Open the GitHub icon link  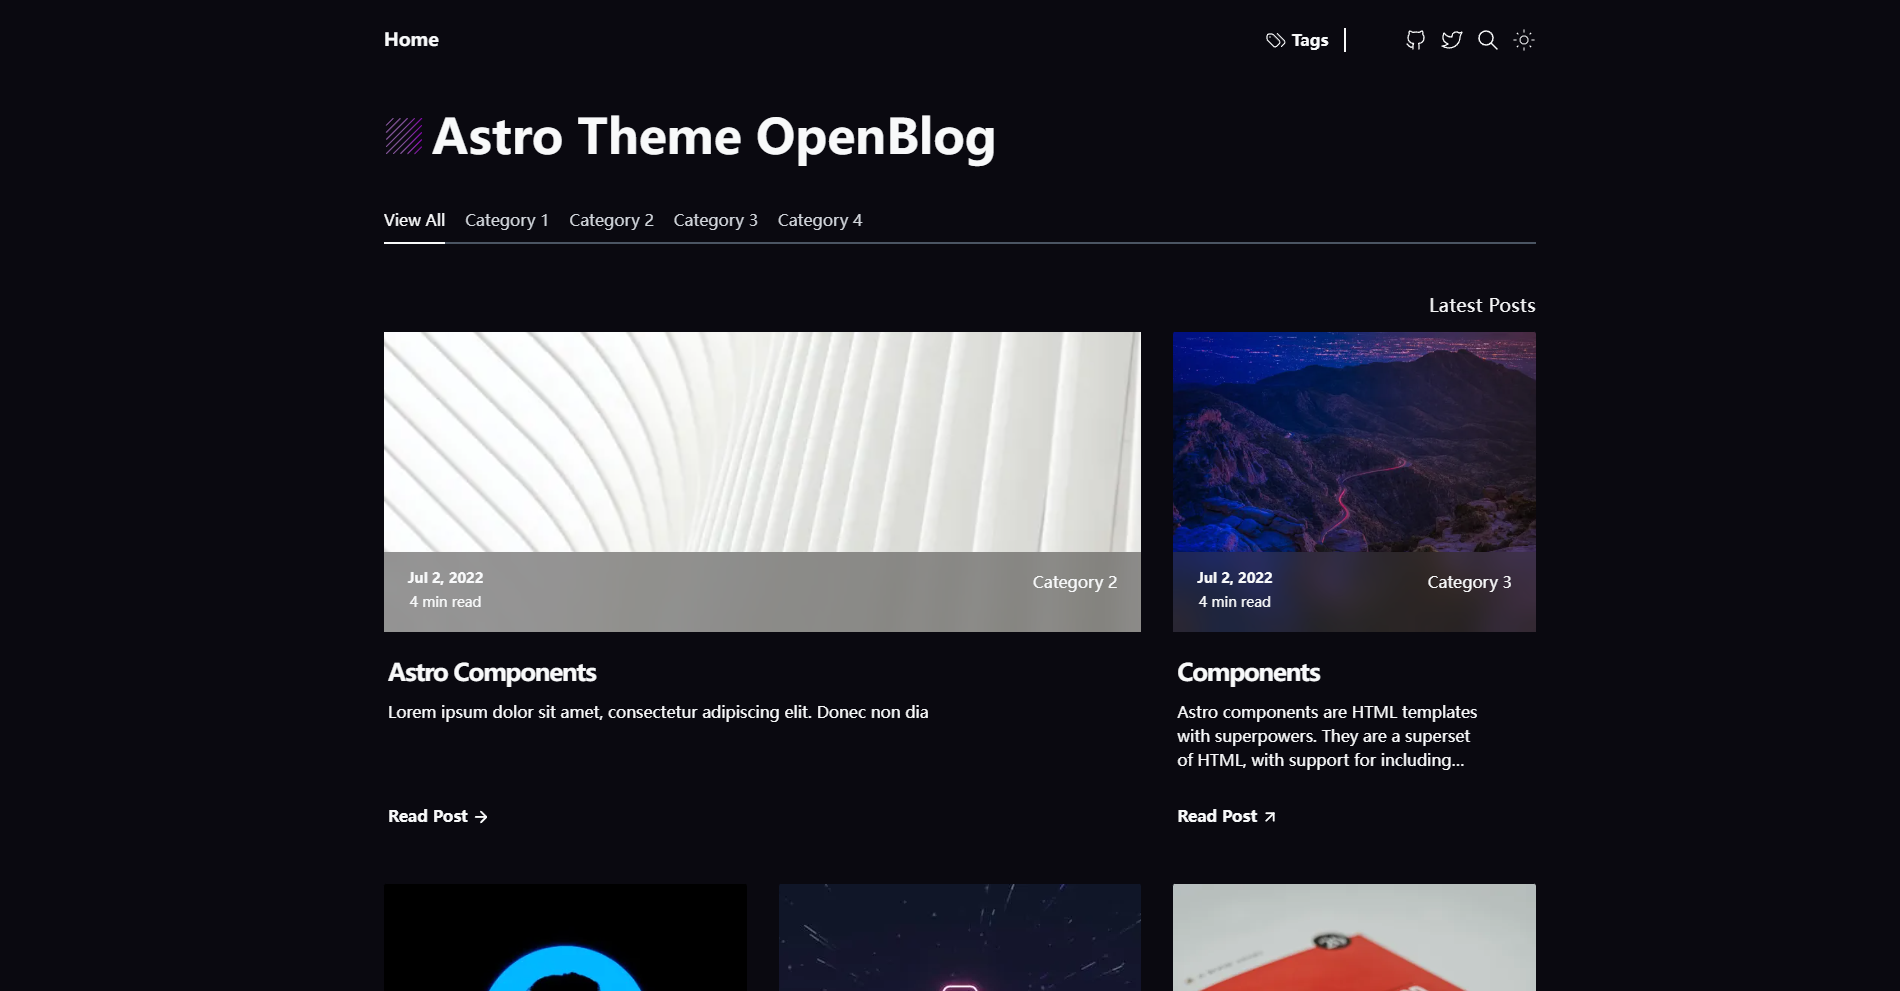[1415, 40]
